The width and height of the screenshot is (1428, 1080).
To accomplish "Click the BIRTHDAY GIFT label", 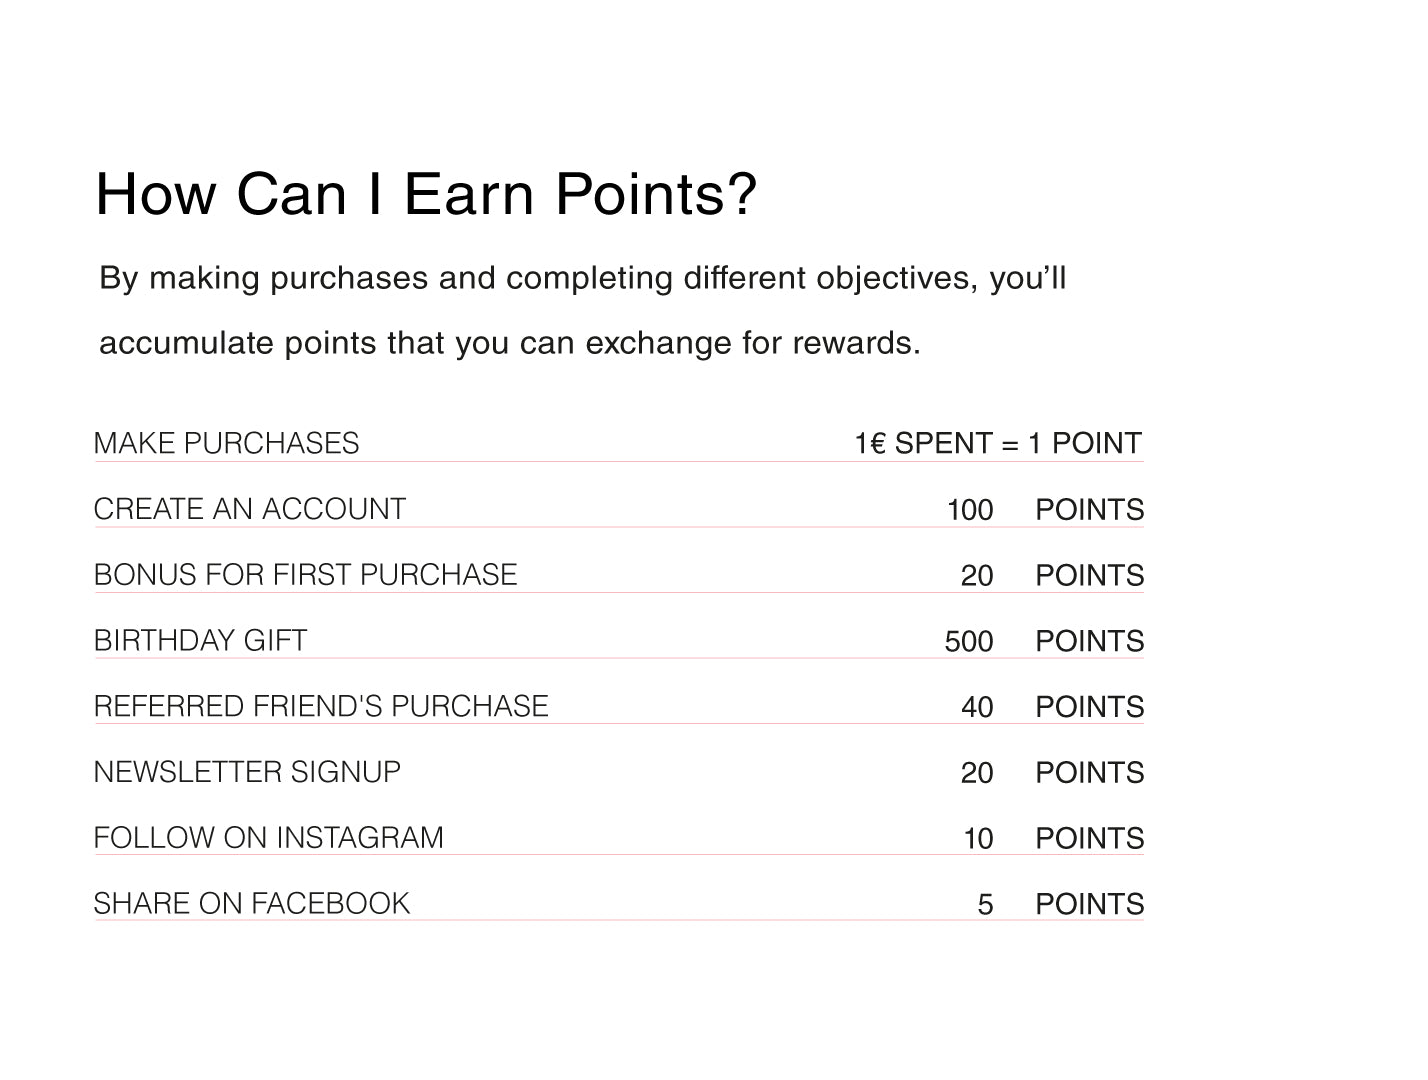I will coord(200,640).
